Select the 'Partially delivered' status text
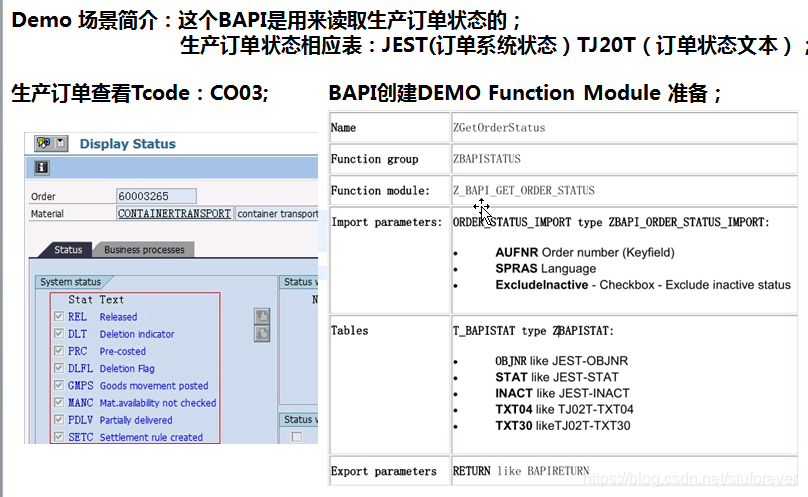This screenshot has width=808, height=497. [136, 420]
